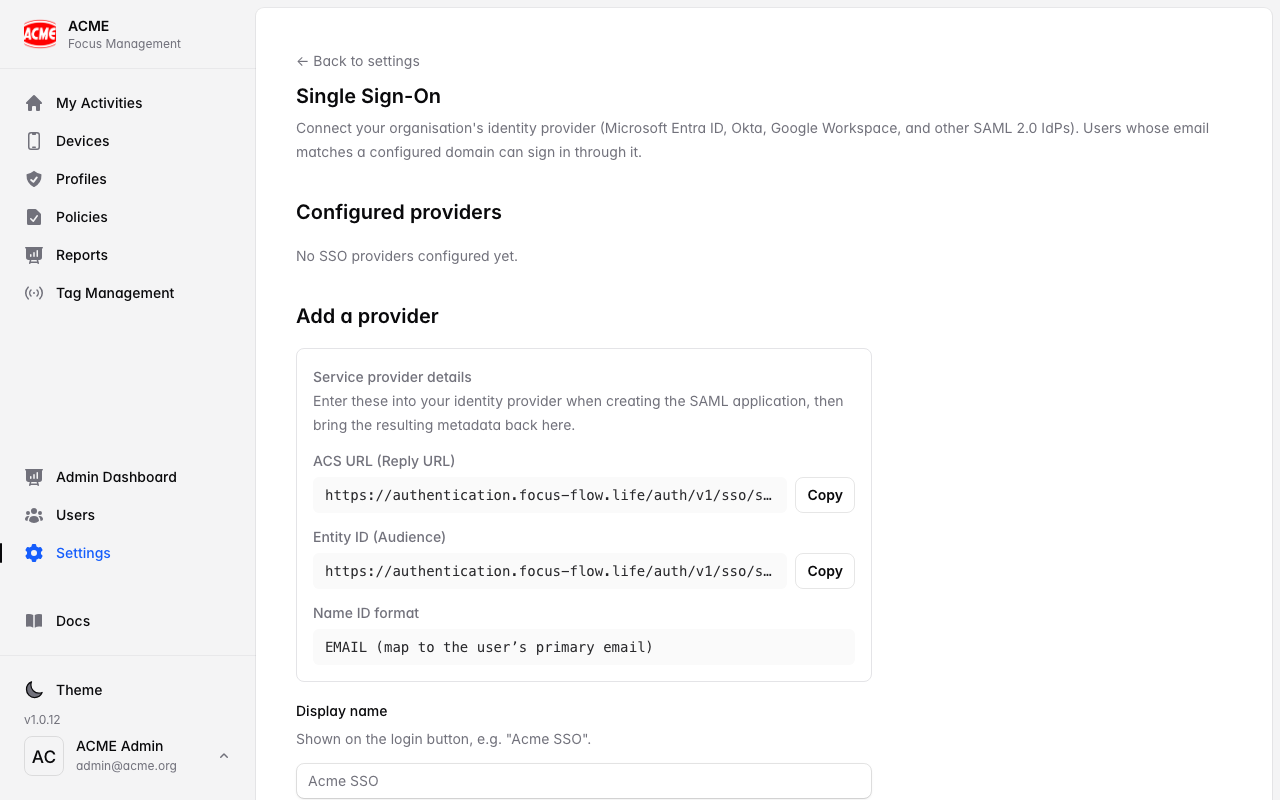Click the Tag Management signal icon
This screenshot has height=800, width=1280.
34,293
